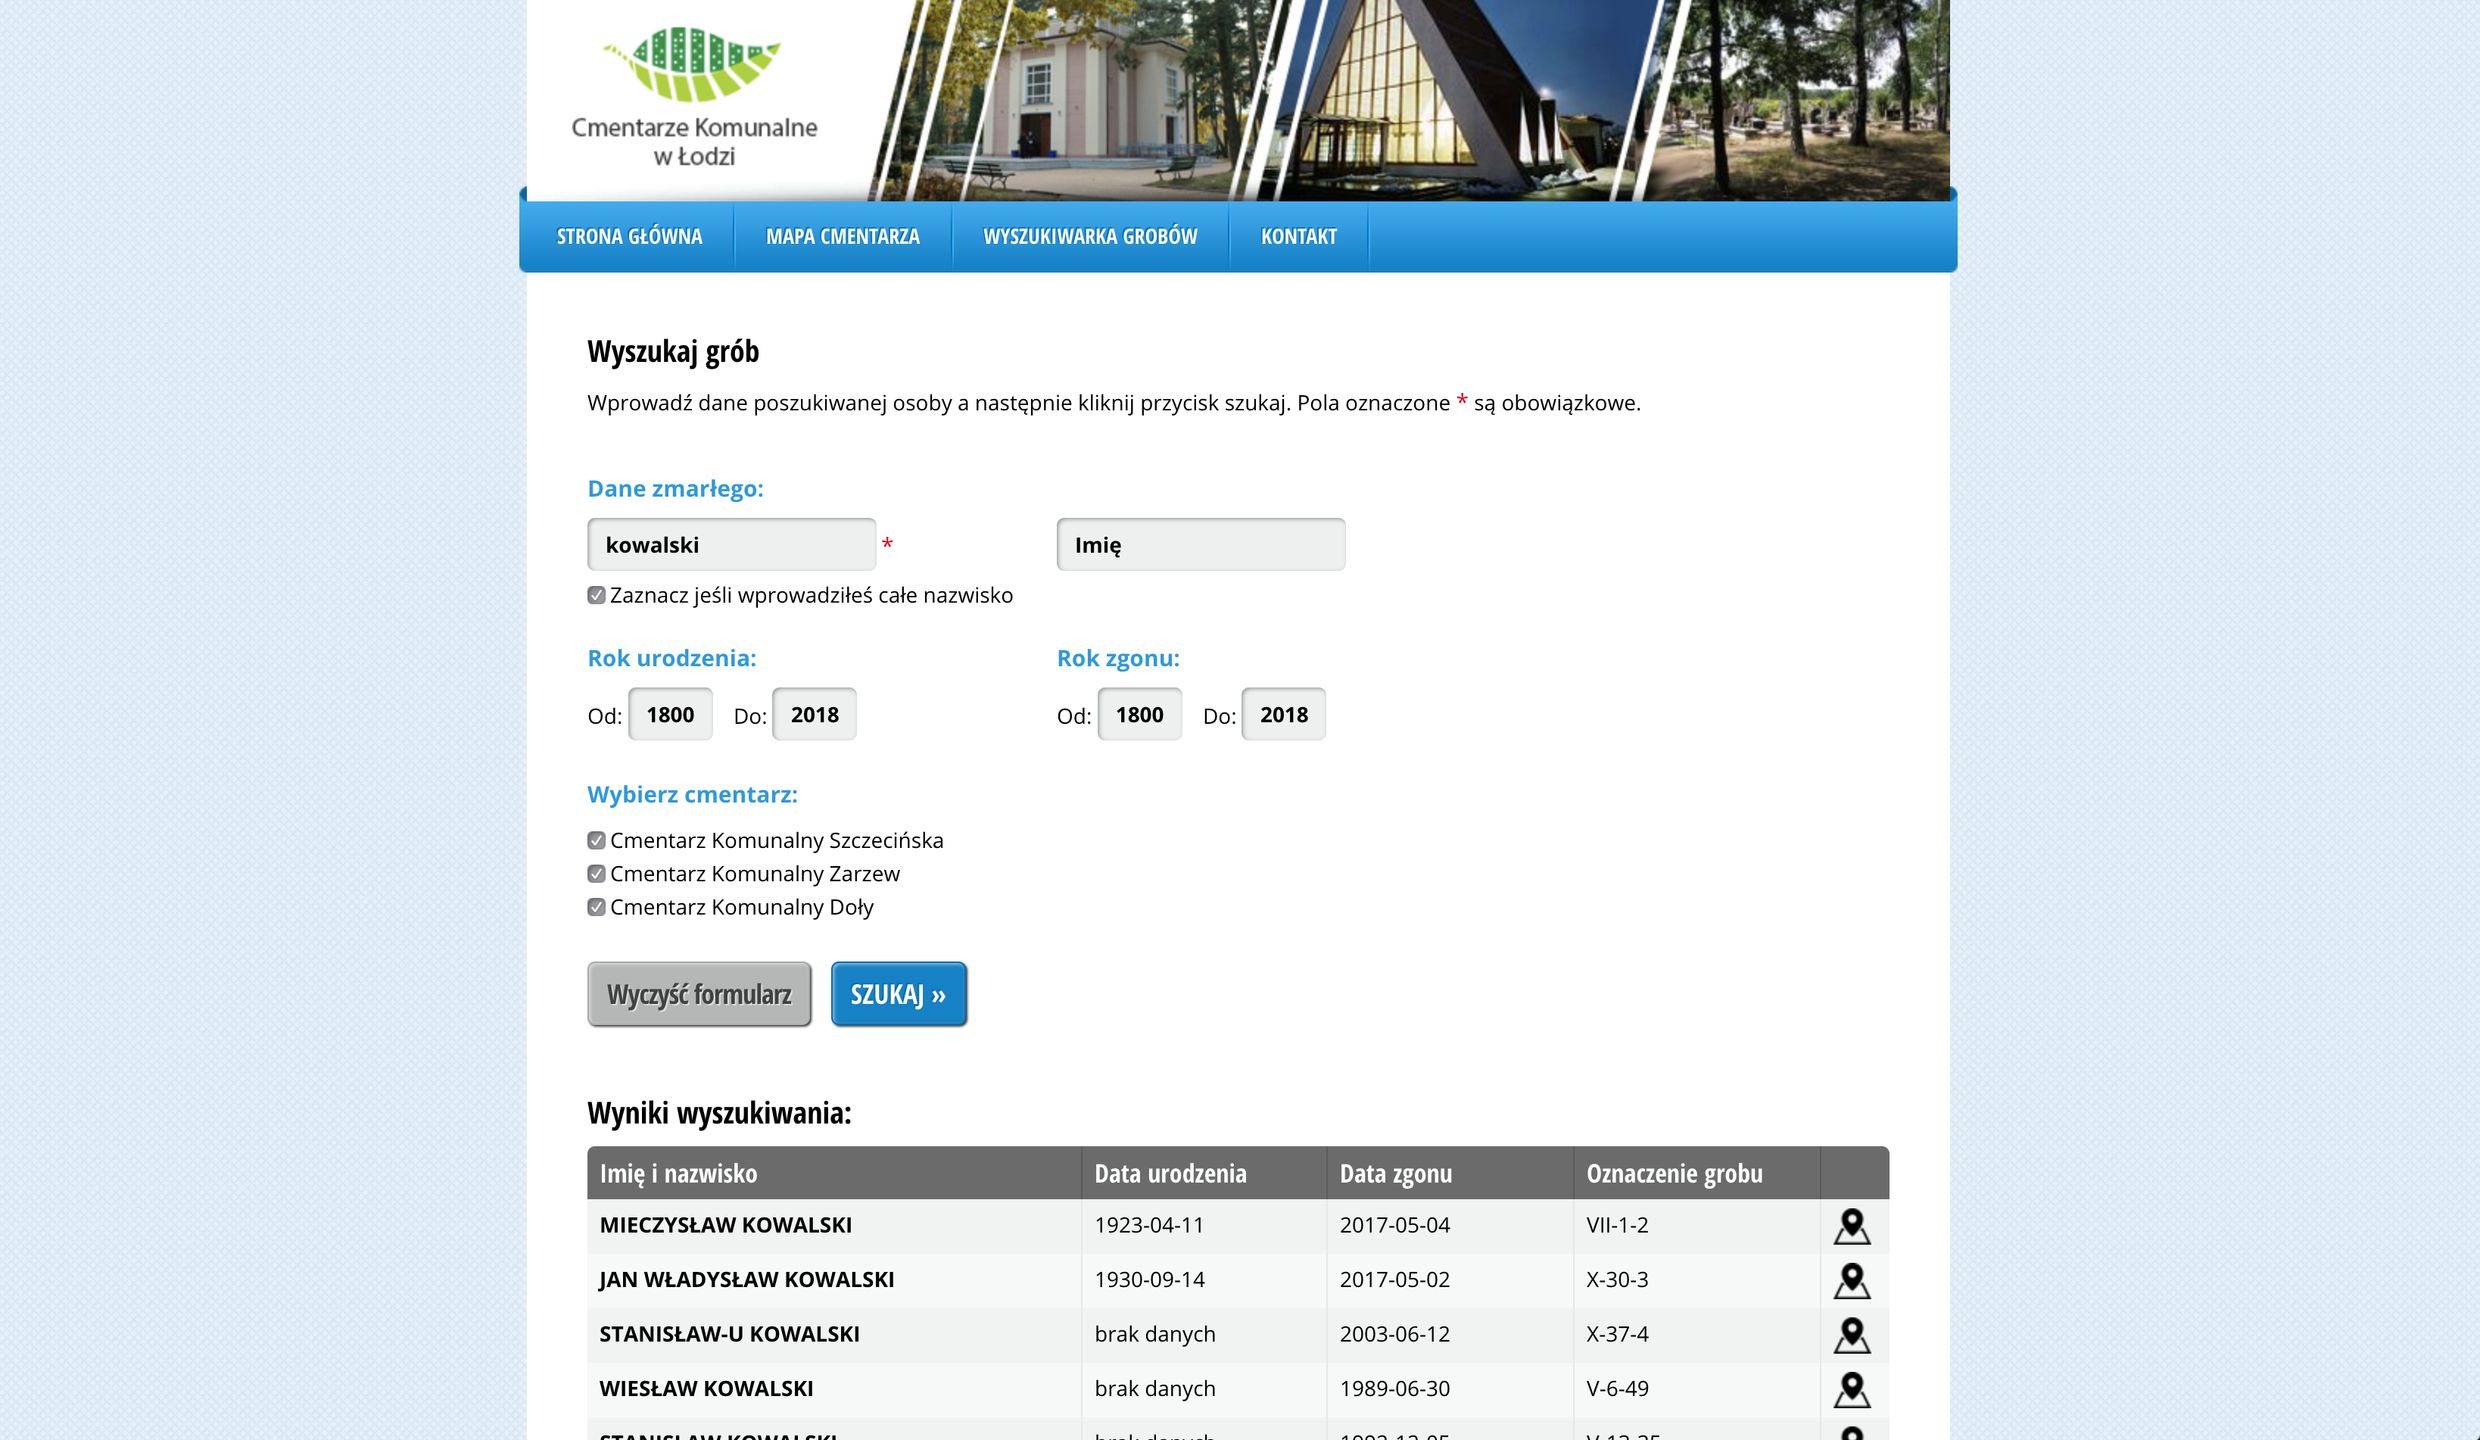Click the Imię input field
Image resolution: width=2480 pixels, height=1440 pixels.
point(1200,544)
